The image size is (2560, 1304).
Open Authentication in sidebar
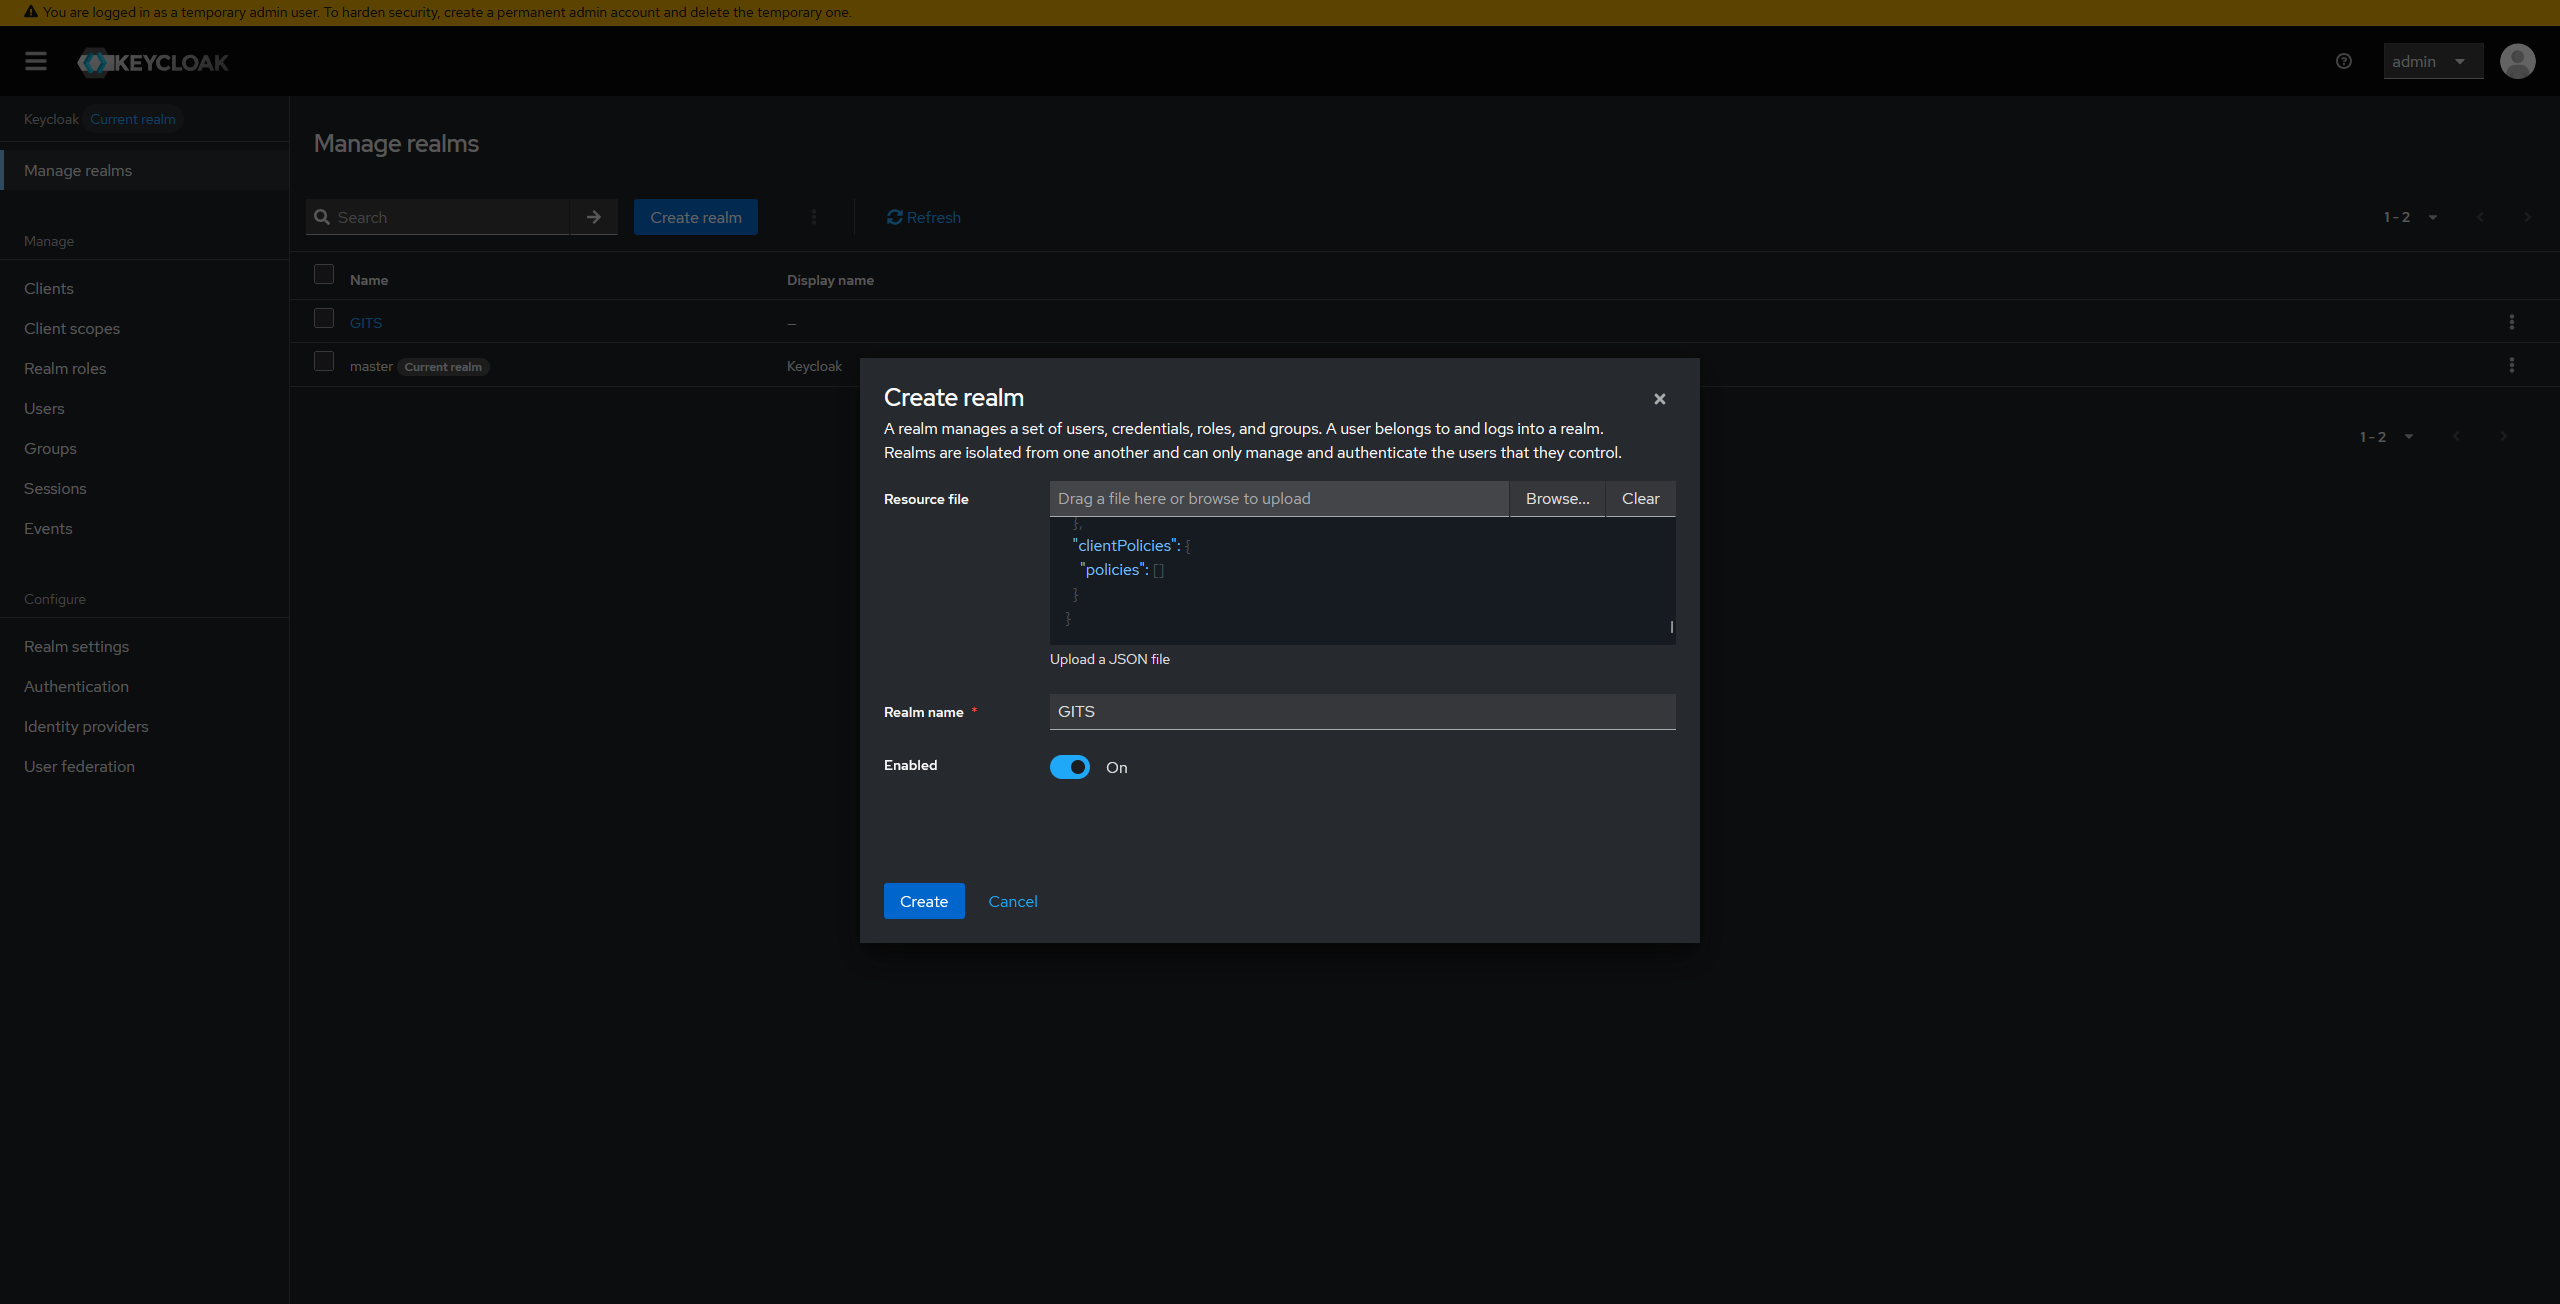(145, 686)
